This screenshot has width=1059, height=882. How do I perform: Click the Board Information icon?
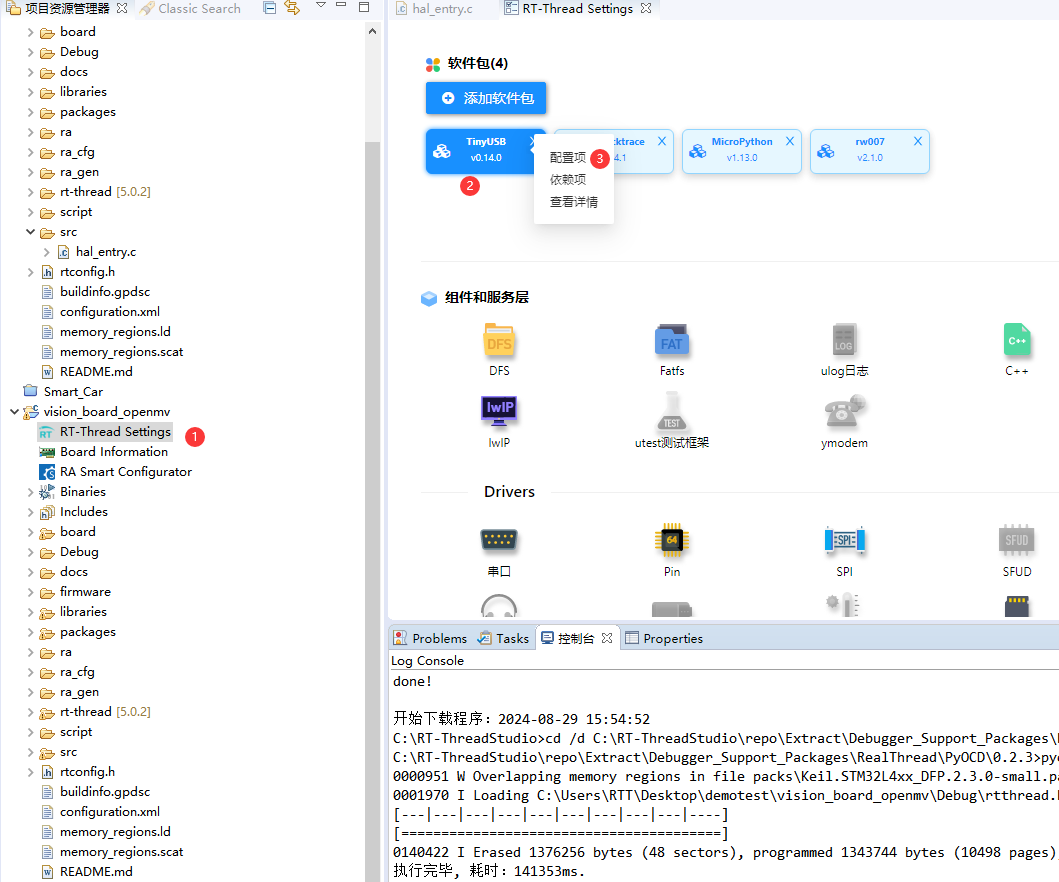click(x=47, y=452)
